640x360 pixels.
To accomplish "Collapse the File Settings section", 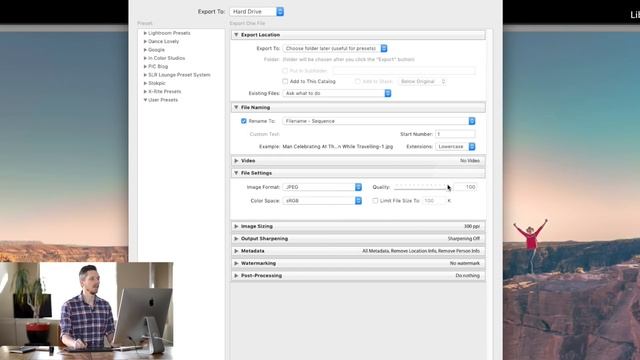I will tap(236, 173).
